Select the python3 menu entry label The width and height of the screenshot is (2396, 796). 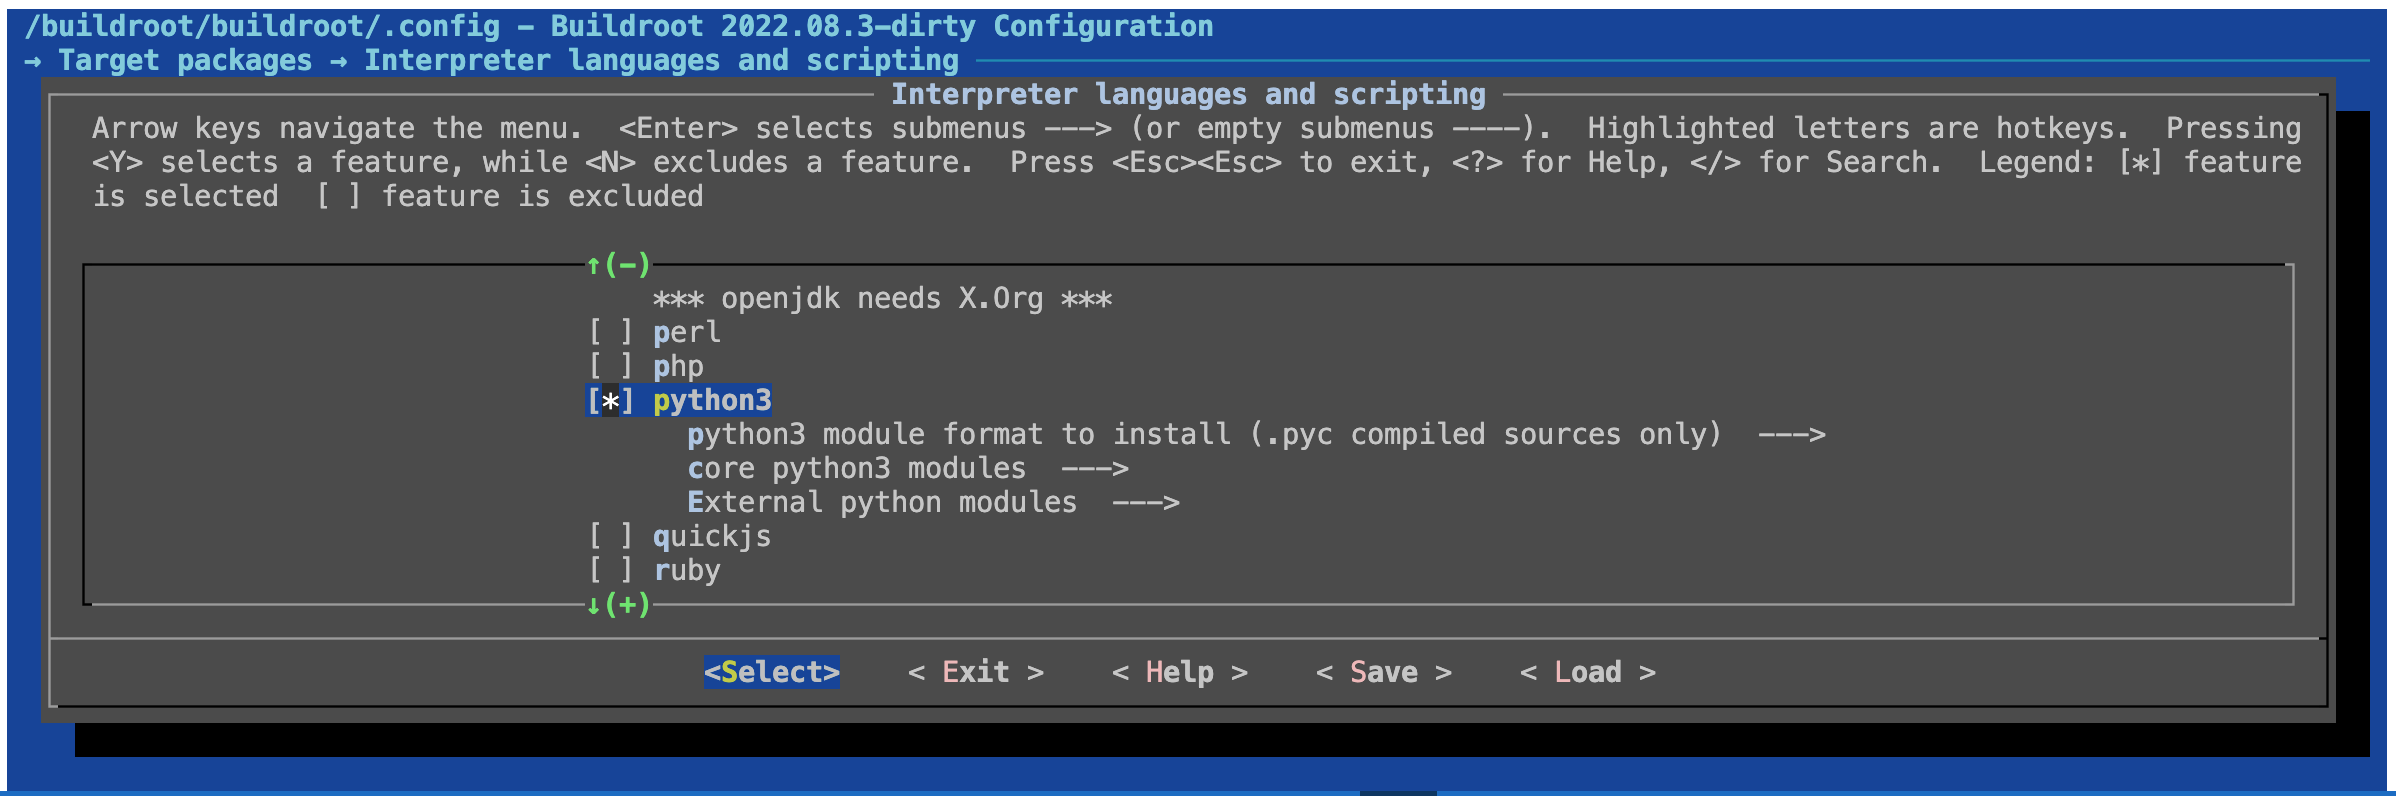pos(712,401)
